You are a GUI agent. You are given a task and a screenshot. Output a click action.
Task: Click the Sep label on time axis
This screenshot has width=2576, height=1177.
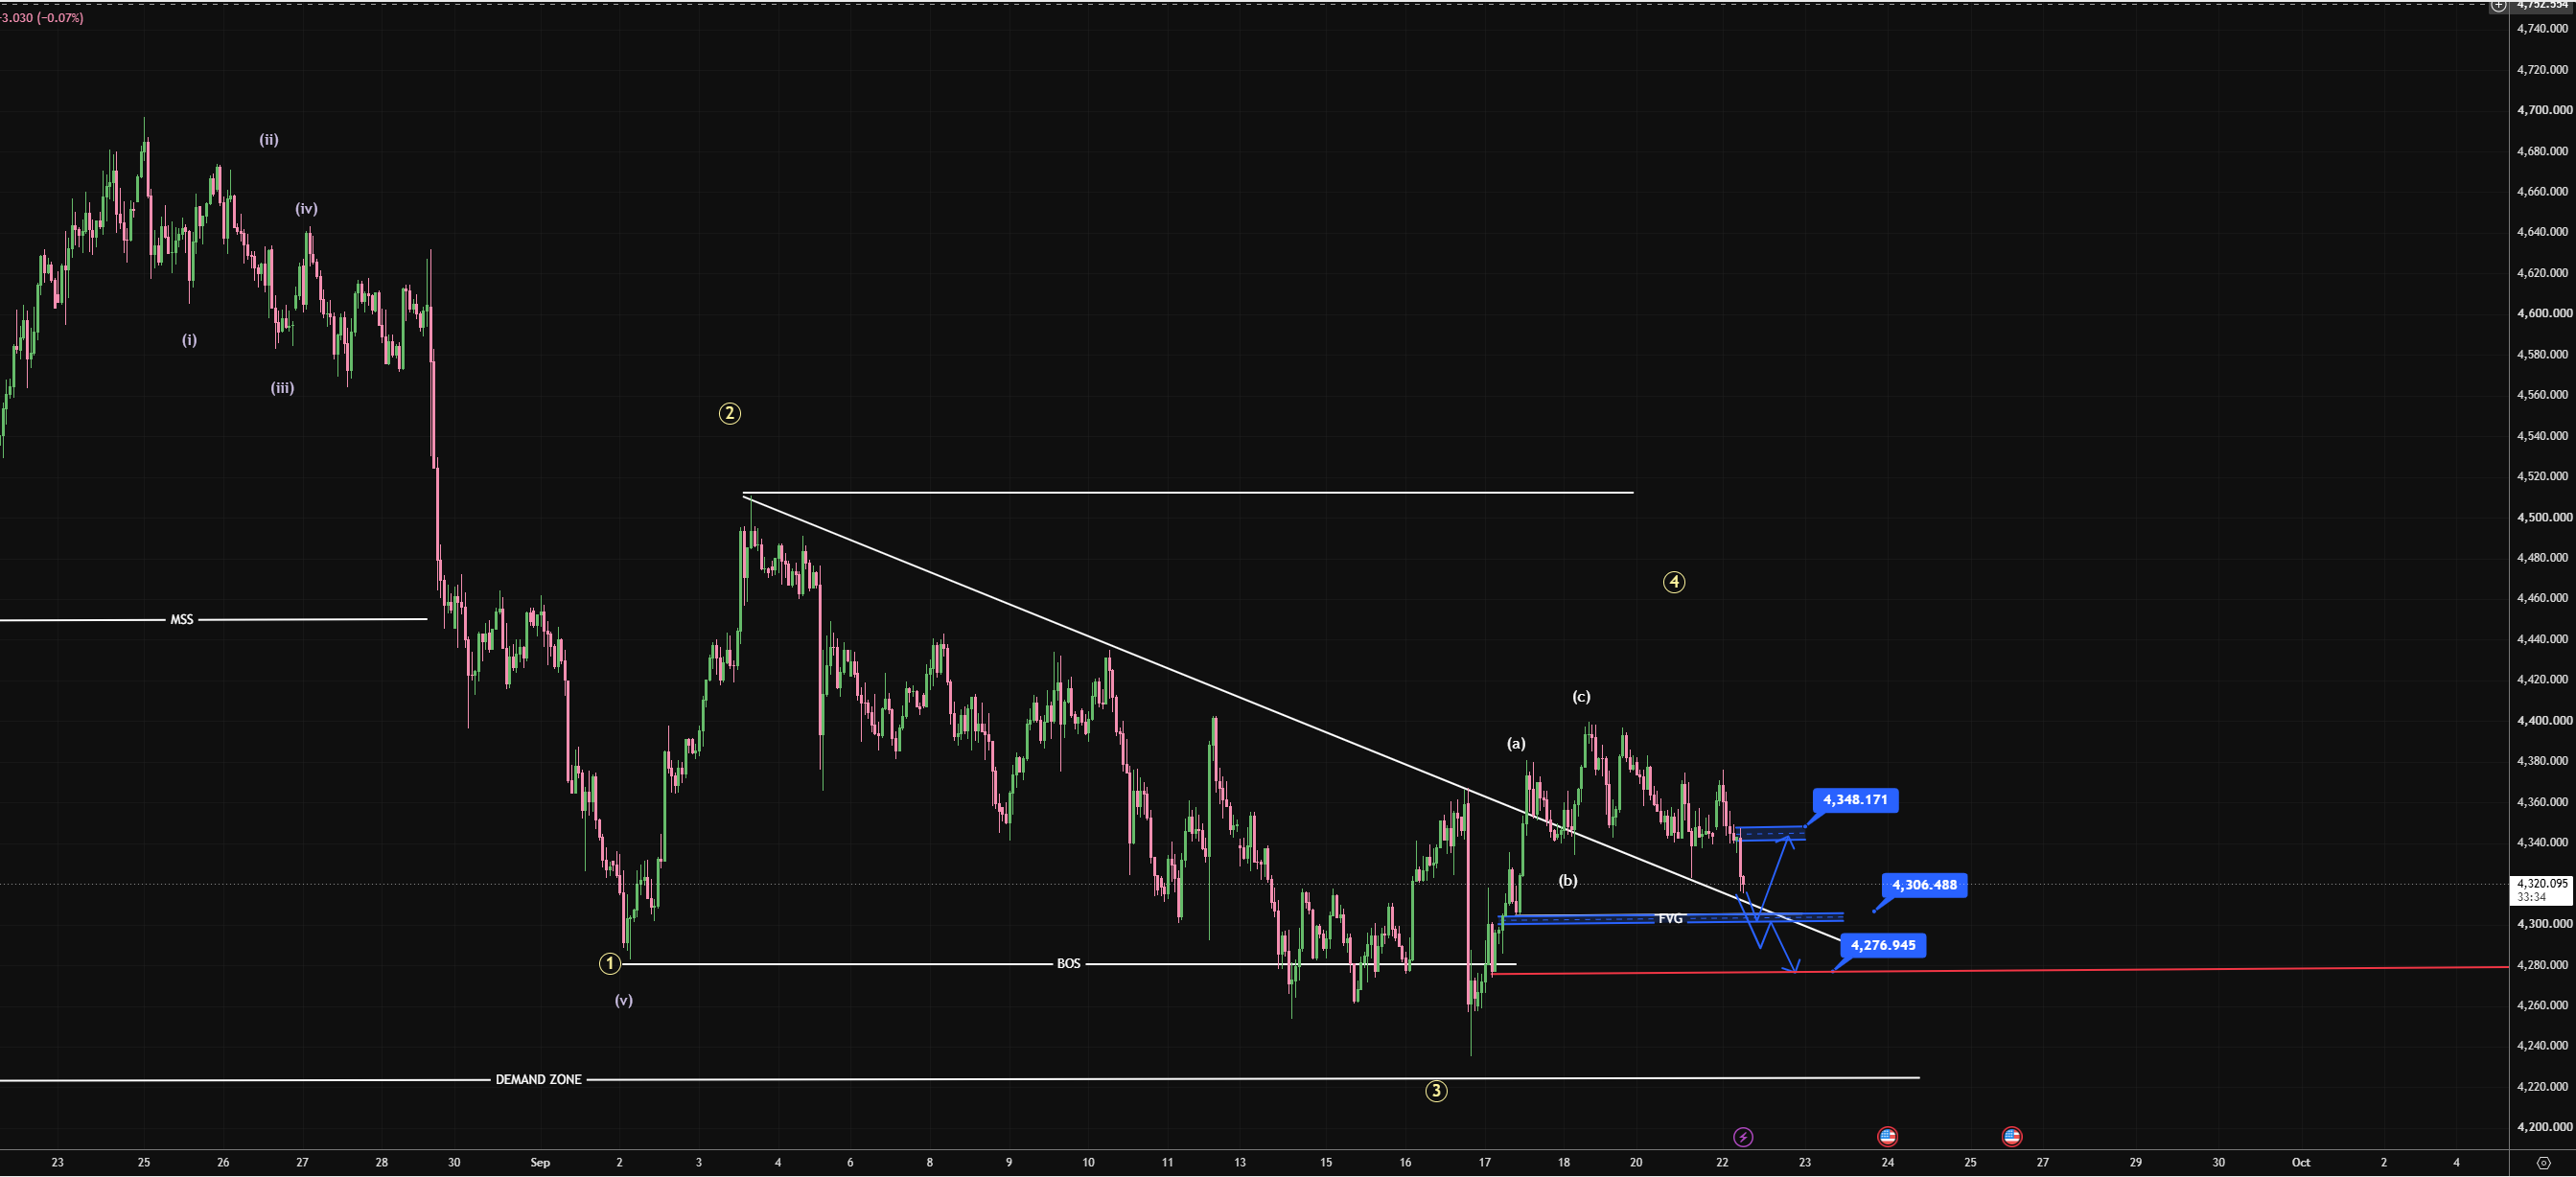[540, 1163]
